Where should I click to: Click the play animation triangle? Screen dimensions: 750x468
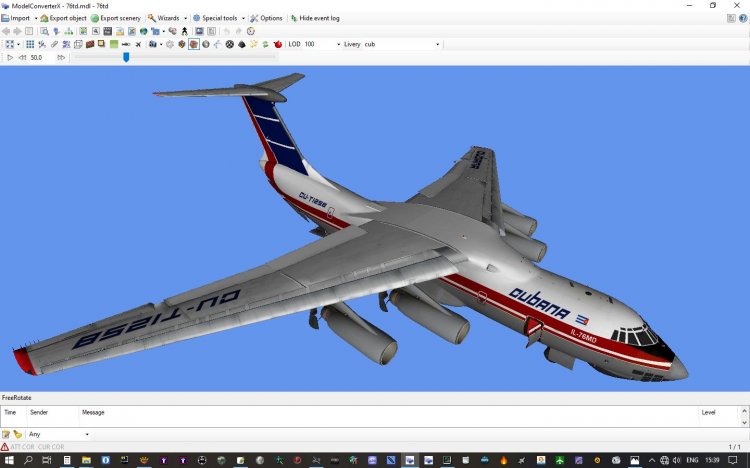pyautogui.click(x=10, y=57)
